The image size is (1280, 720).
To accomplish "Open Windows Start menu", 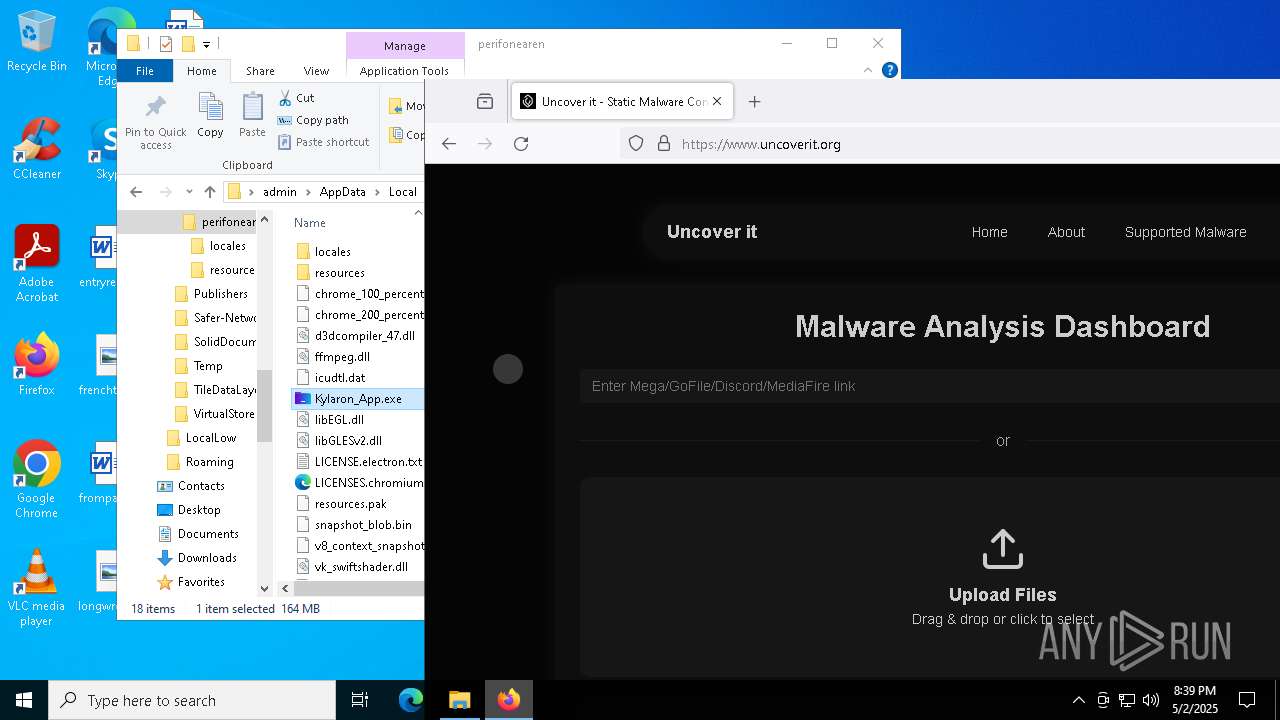I will [x=24, y=700].
